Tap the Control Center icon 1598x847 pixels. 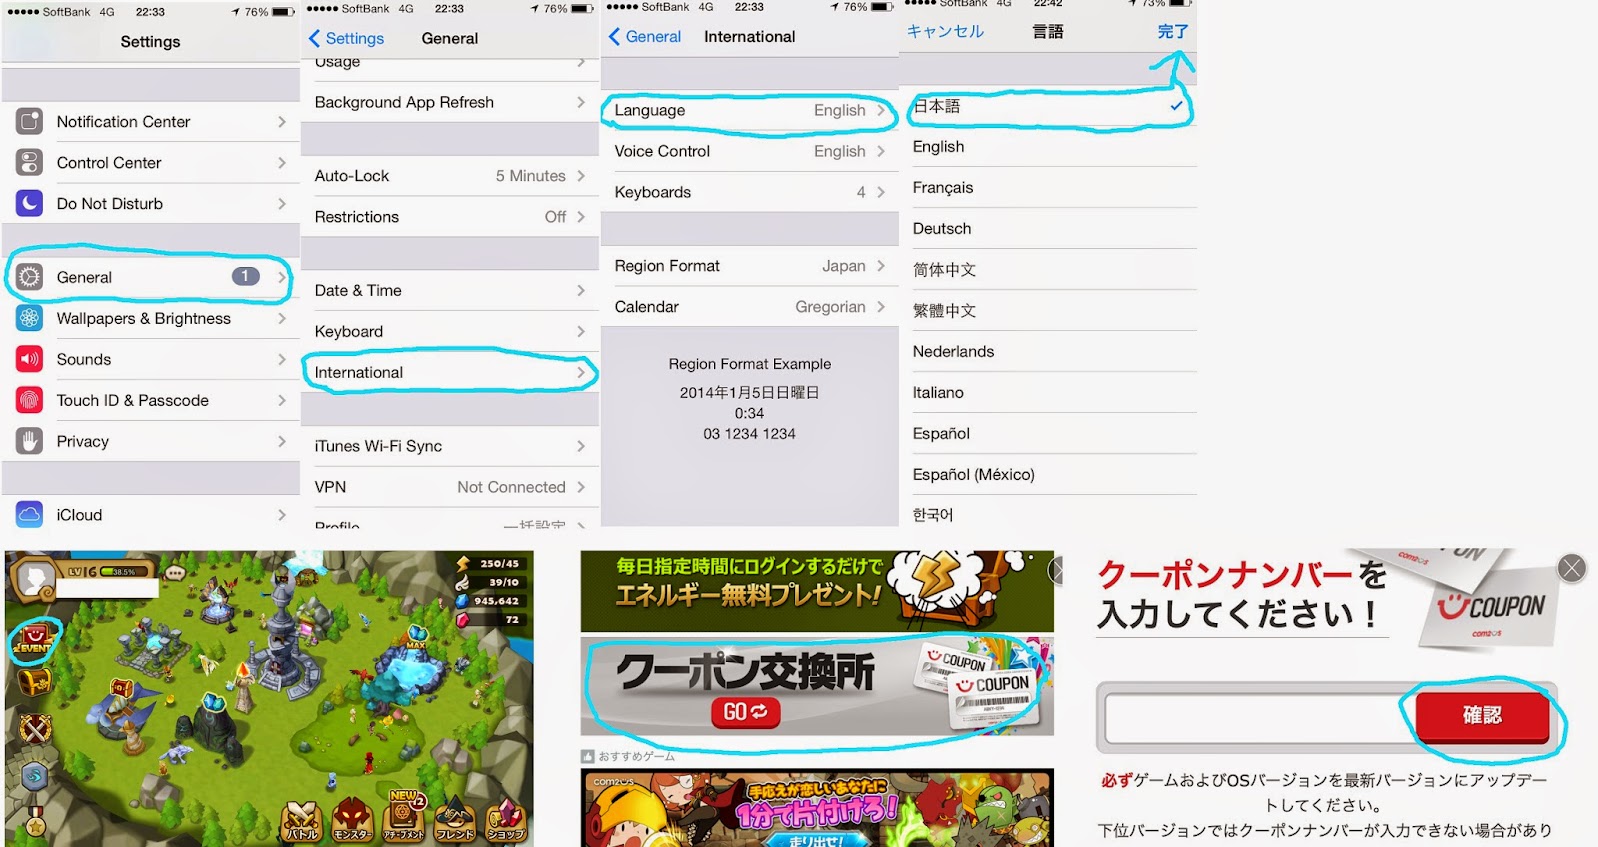coord(30,162)
